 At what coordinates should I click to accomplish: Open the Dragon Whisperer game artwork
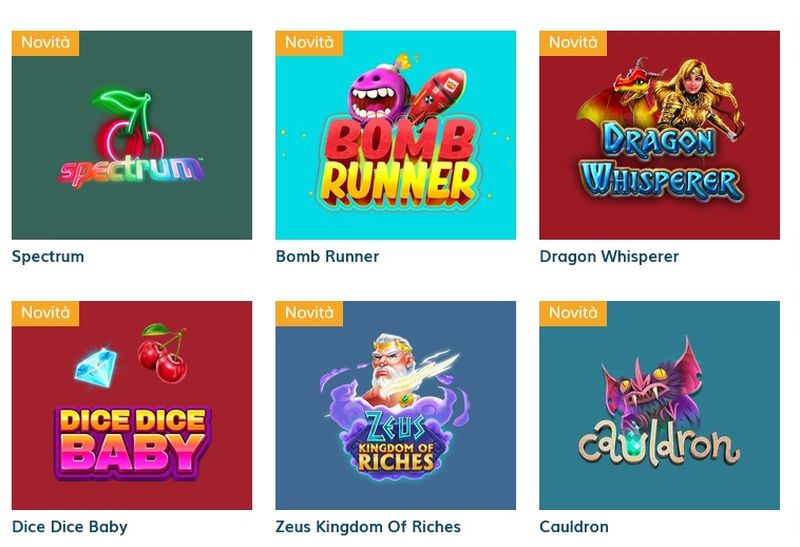click(x=659, y=135)
